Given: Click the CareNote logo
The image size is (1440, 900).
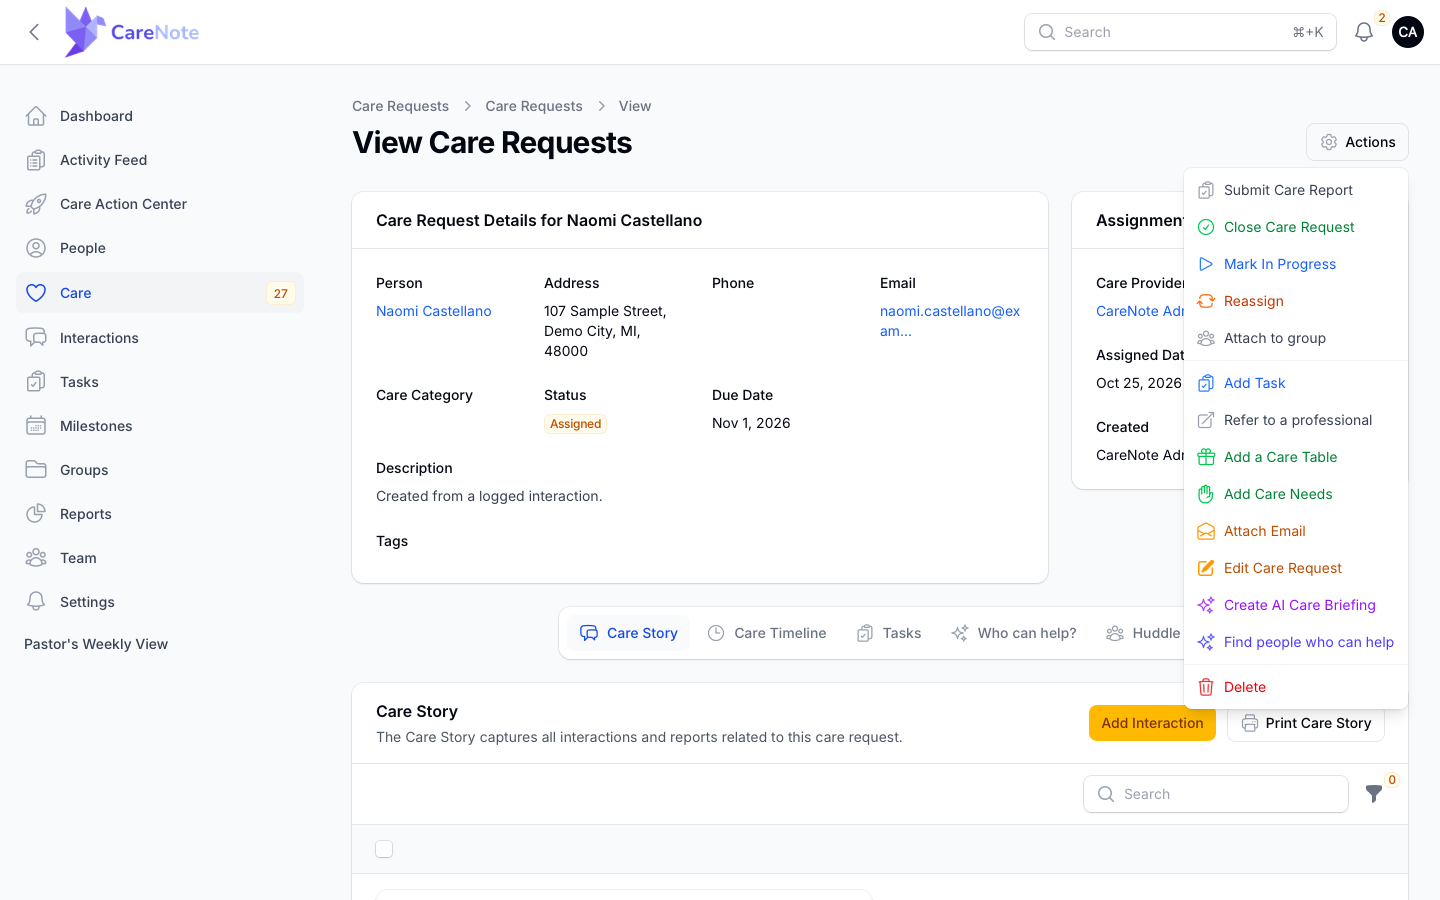Looking at the screenshot, I should [131, 32].
